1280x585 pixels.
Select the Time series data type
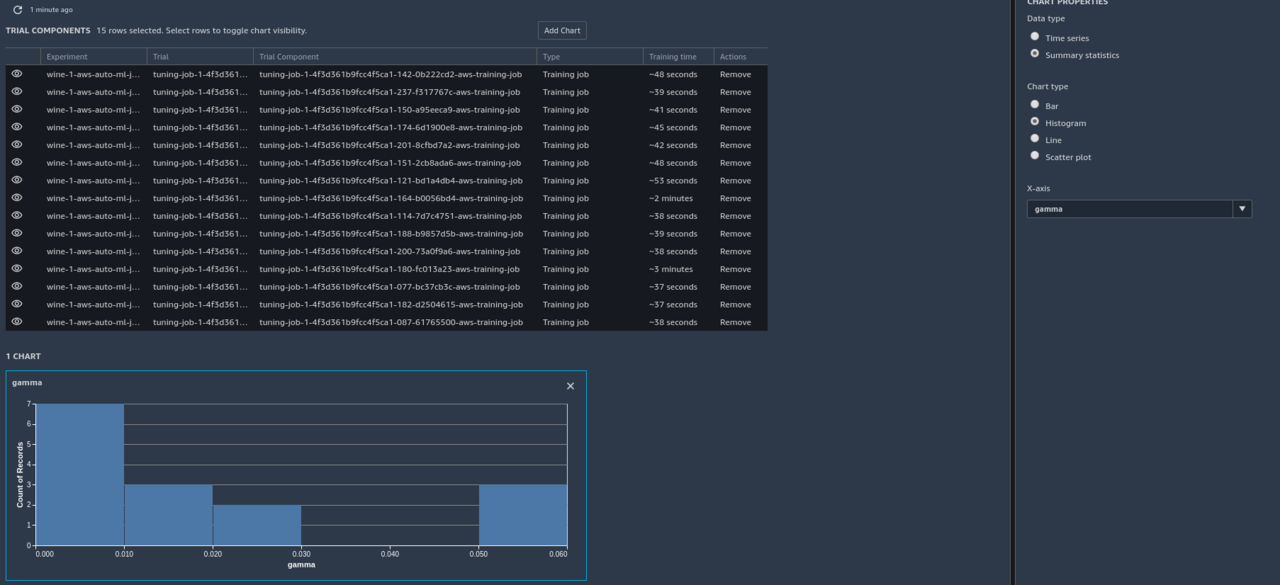point(1034,35)
